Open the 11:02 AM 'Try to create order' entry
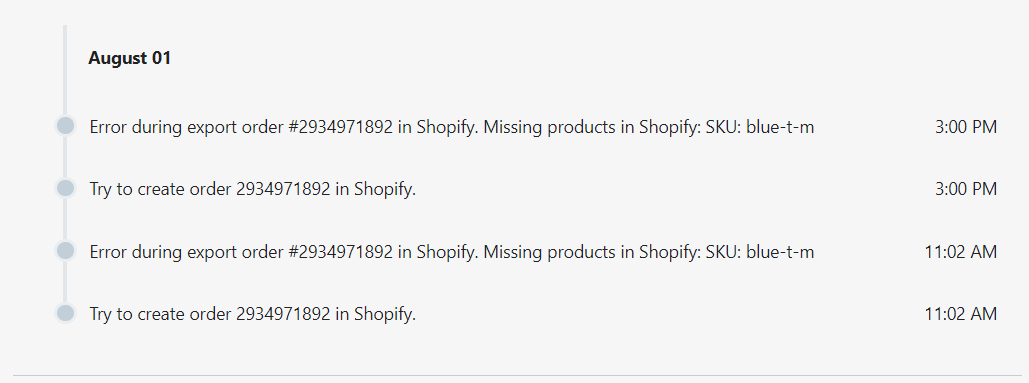The height and width of the screenshot is (383, 1029). point(253,314)
